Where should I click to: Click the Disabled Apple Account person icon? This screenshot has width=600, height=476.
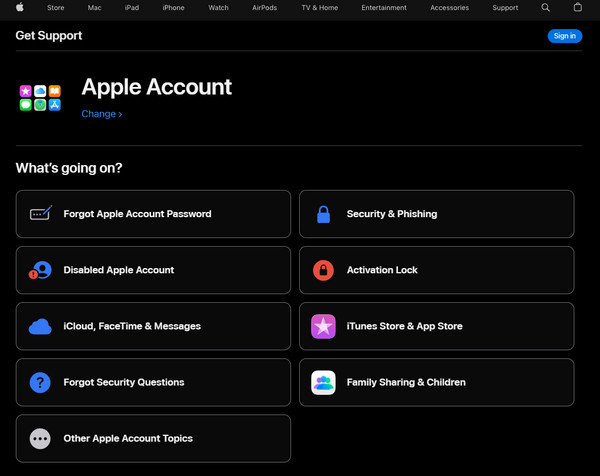pyautogui.click(x=40, y=270)
